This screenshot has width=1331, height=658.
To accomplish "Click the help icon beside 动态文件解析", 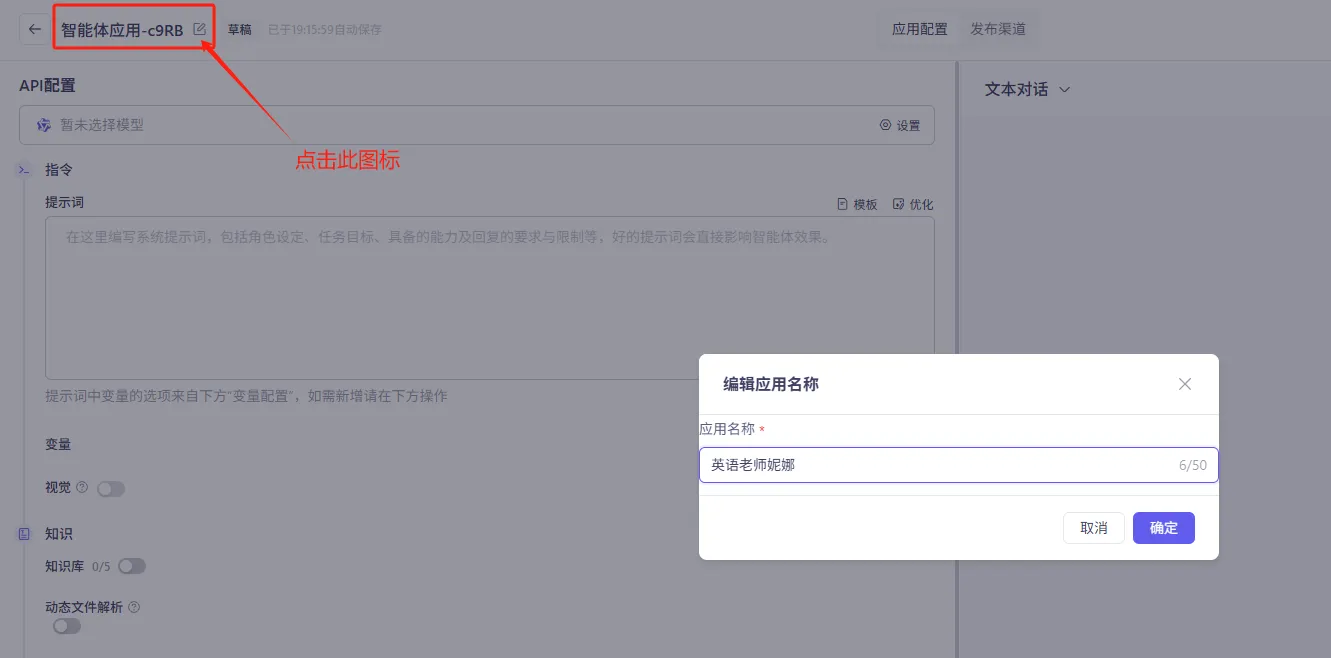I will [x=134, y=607].
